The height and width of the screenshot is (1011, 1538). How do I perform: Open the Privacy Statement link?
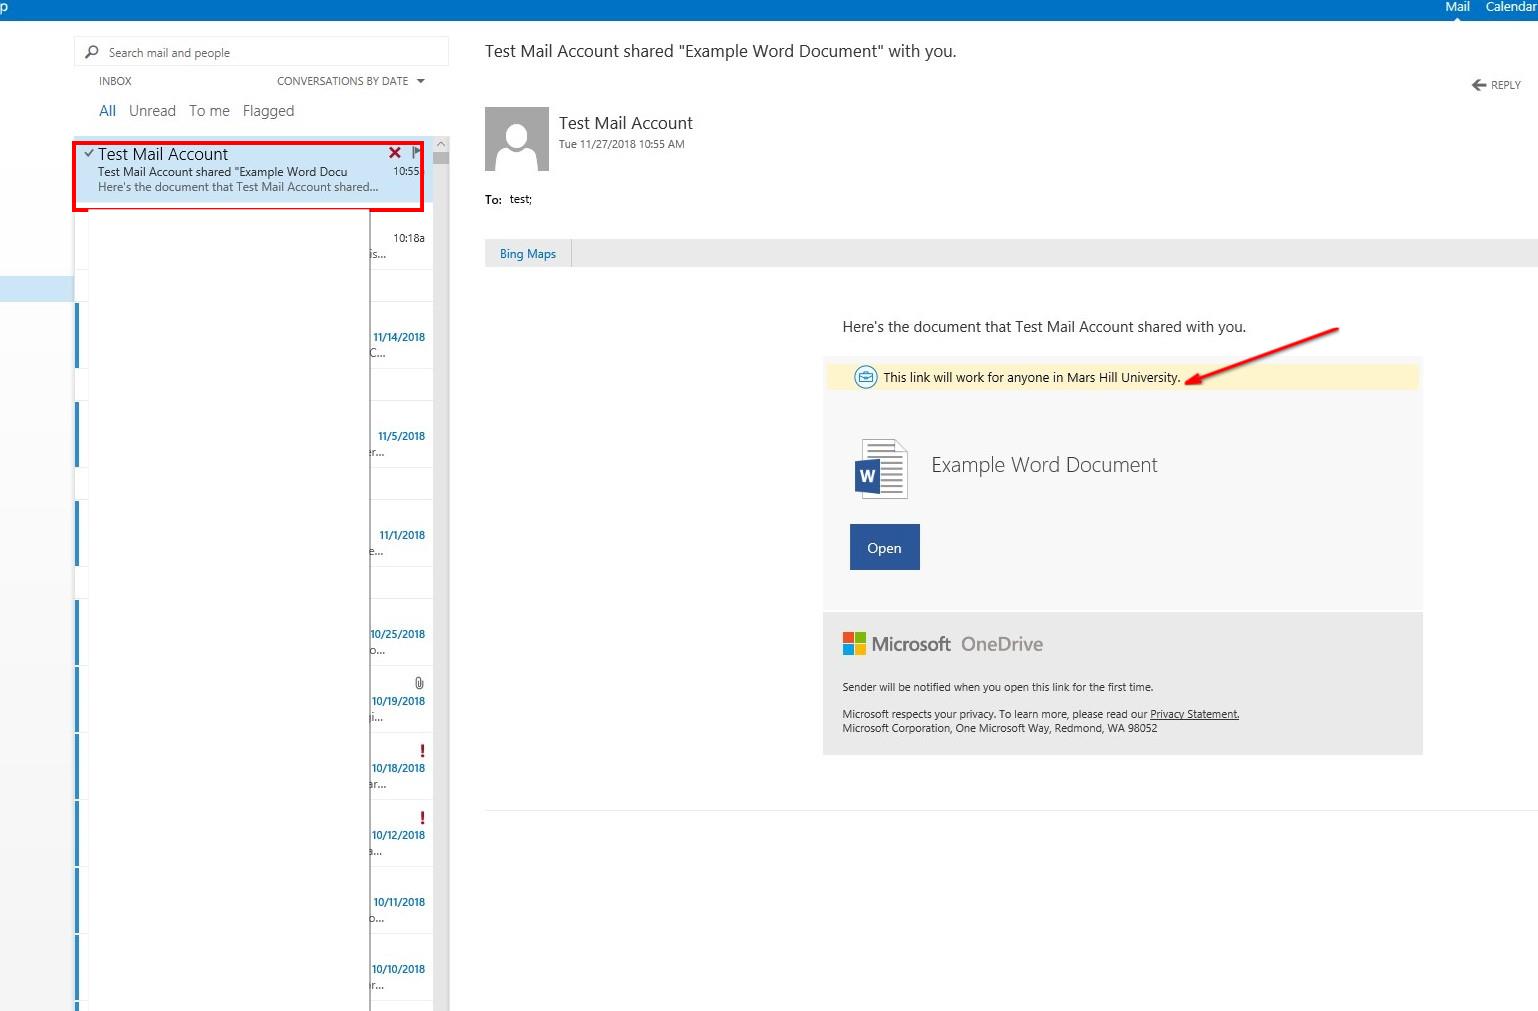tap(1194, 714)
